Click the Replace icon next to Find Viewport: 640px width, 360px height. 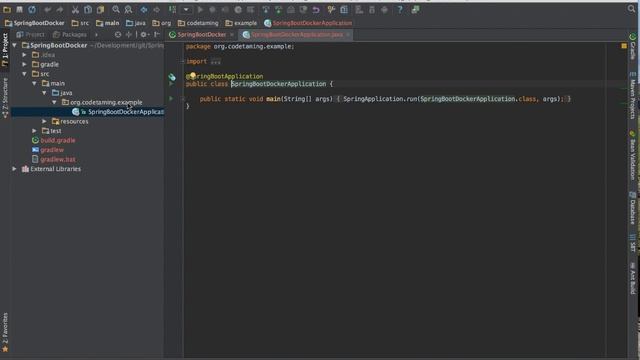[128, 9]
